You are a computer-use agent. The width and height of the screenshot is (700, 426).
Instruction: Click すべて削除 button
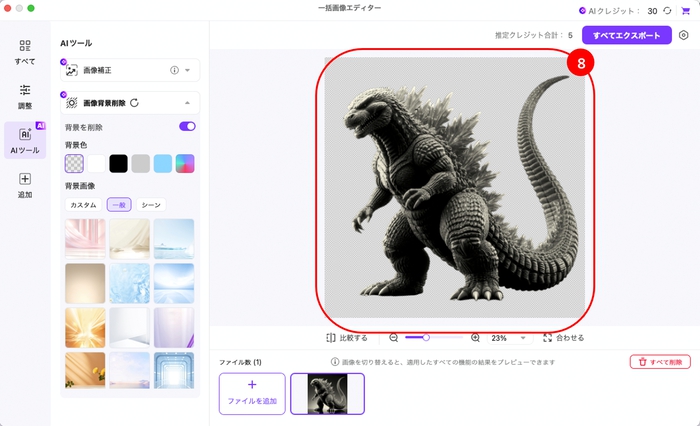click(660, 362)
